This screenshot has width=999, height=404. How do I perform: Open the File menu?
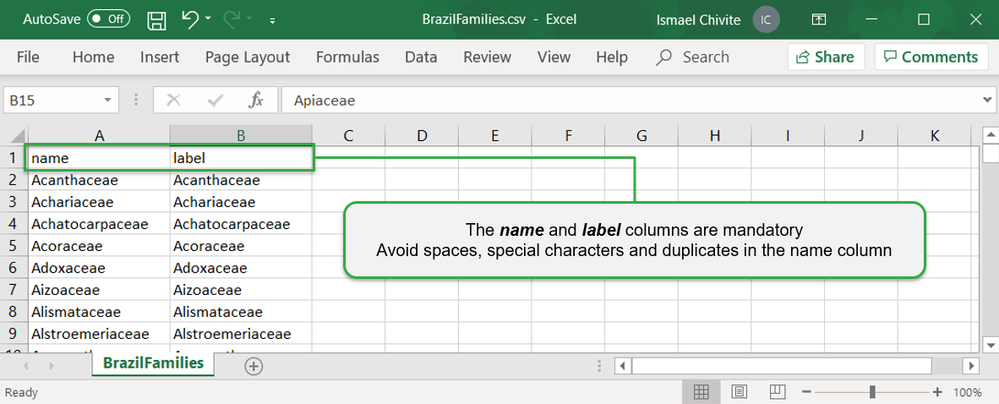click(28, 57)
